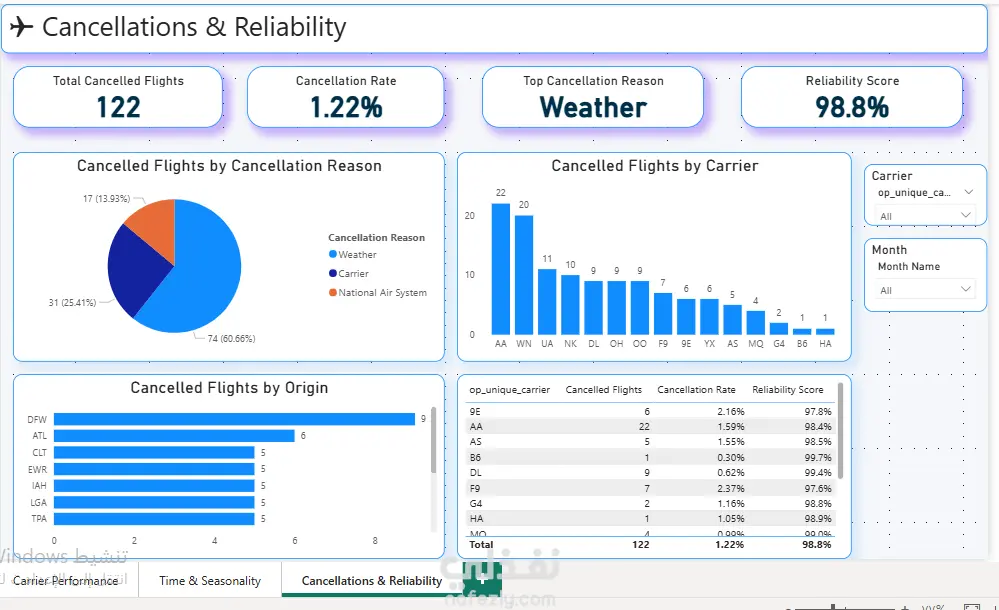Sort table by Reliability Score header

click(x=787, y=389)
